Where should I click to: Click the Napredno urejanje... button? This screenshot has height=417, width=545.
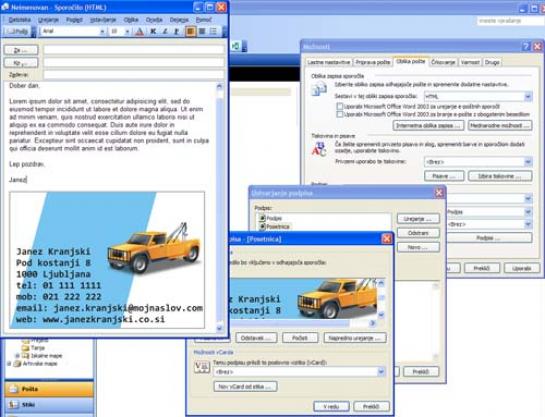pyautogui.click(x=355, y=338)
